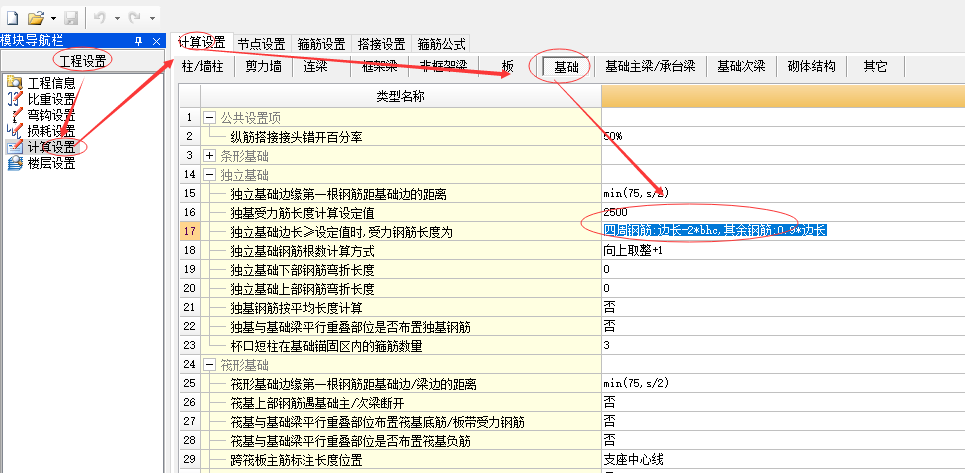Select row 筏形基础边缘第一根钢筋距基础边/梁边的距离
The image size is (965, 473).
pyautogui.click(x=401, y=384)
